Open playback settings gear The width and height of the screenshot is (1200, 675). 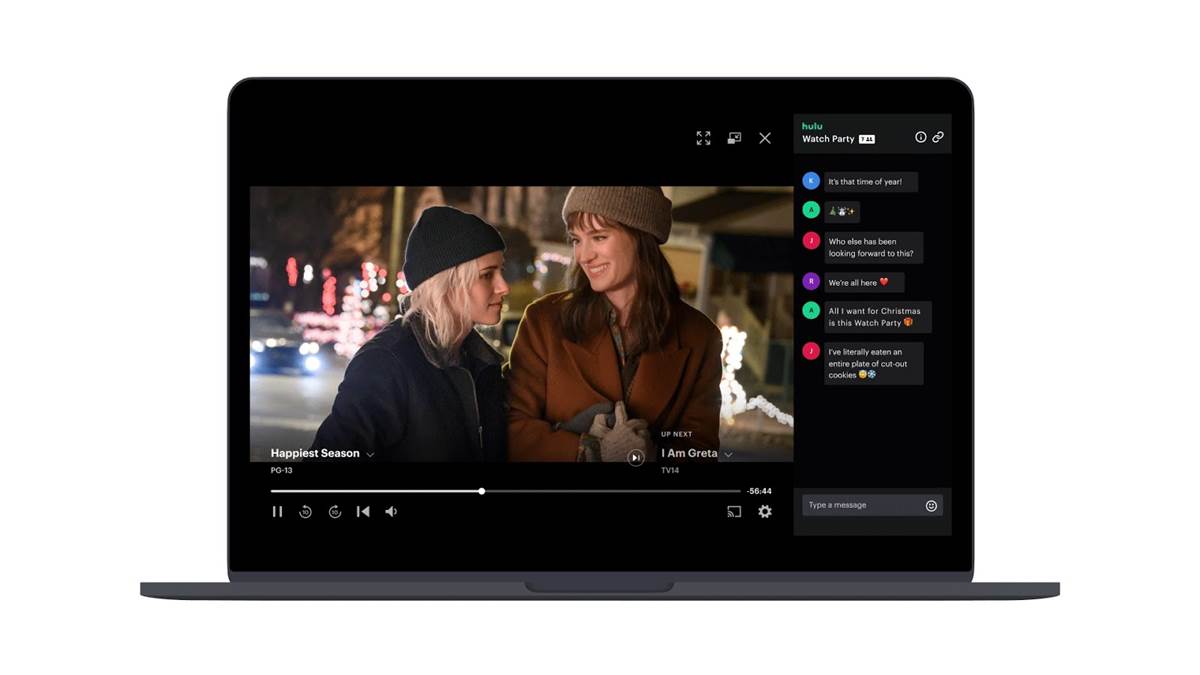tap(765, 512)
